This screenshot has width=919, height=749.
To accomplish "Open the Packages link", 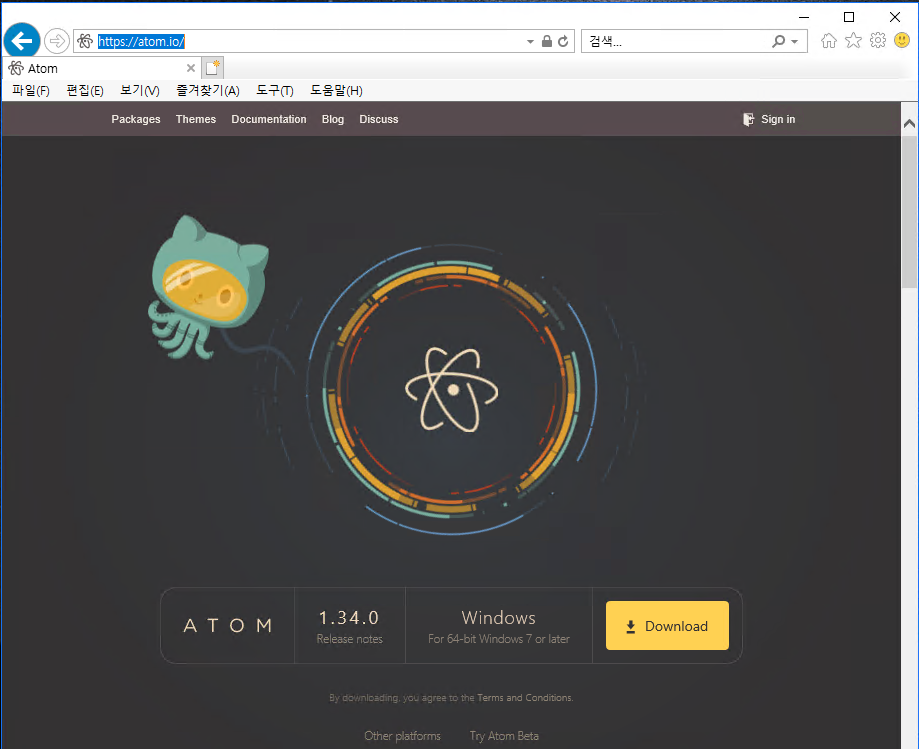I will tap(136, 119).
